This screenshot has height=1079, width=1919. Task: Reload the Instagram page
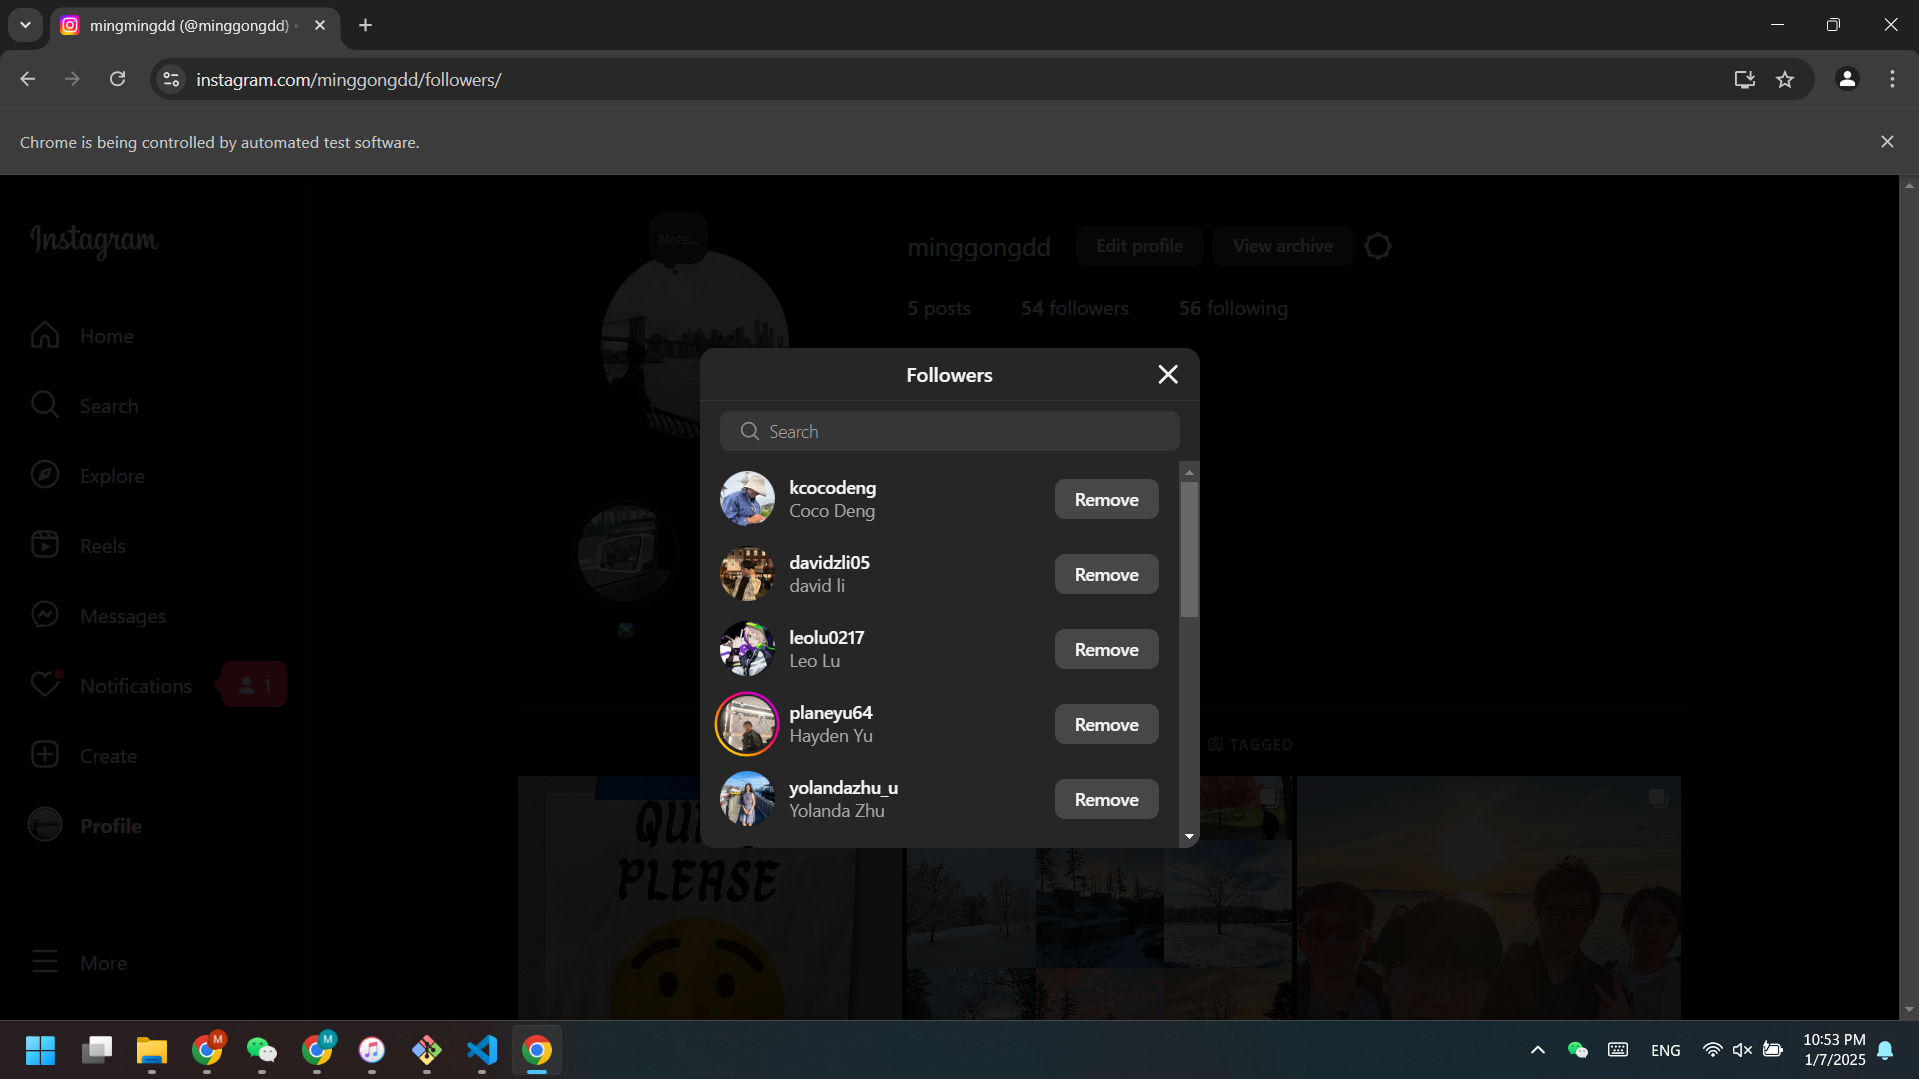pyautogui.click(x=117, y=79)
